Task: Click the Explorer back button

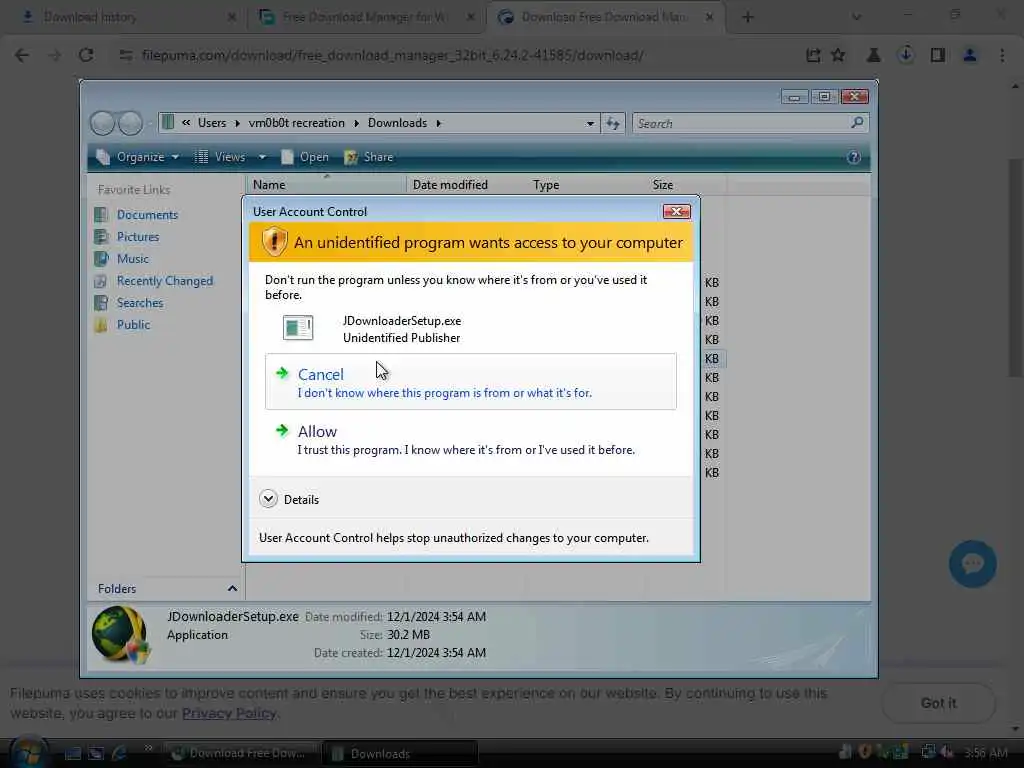Action: (x=103, y=123)
